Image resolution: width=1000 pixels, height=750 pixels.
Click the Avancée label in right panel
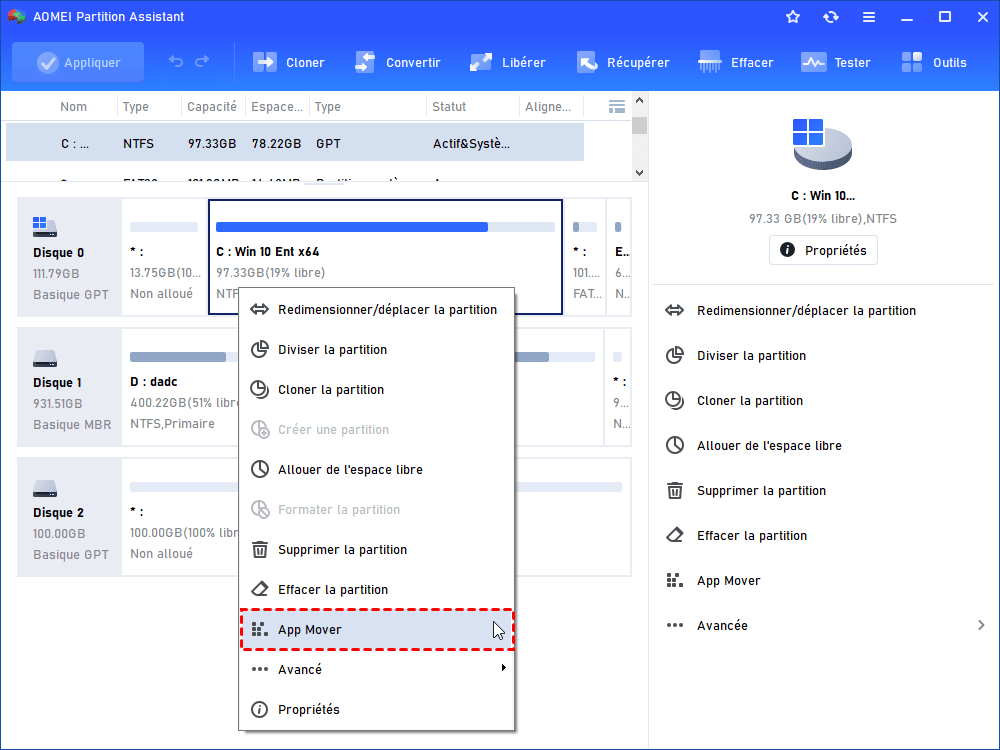[722, 626]
